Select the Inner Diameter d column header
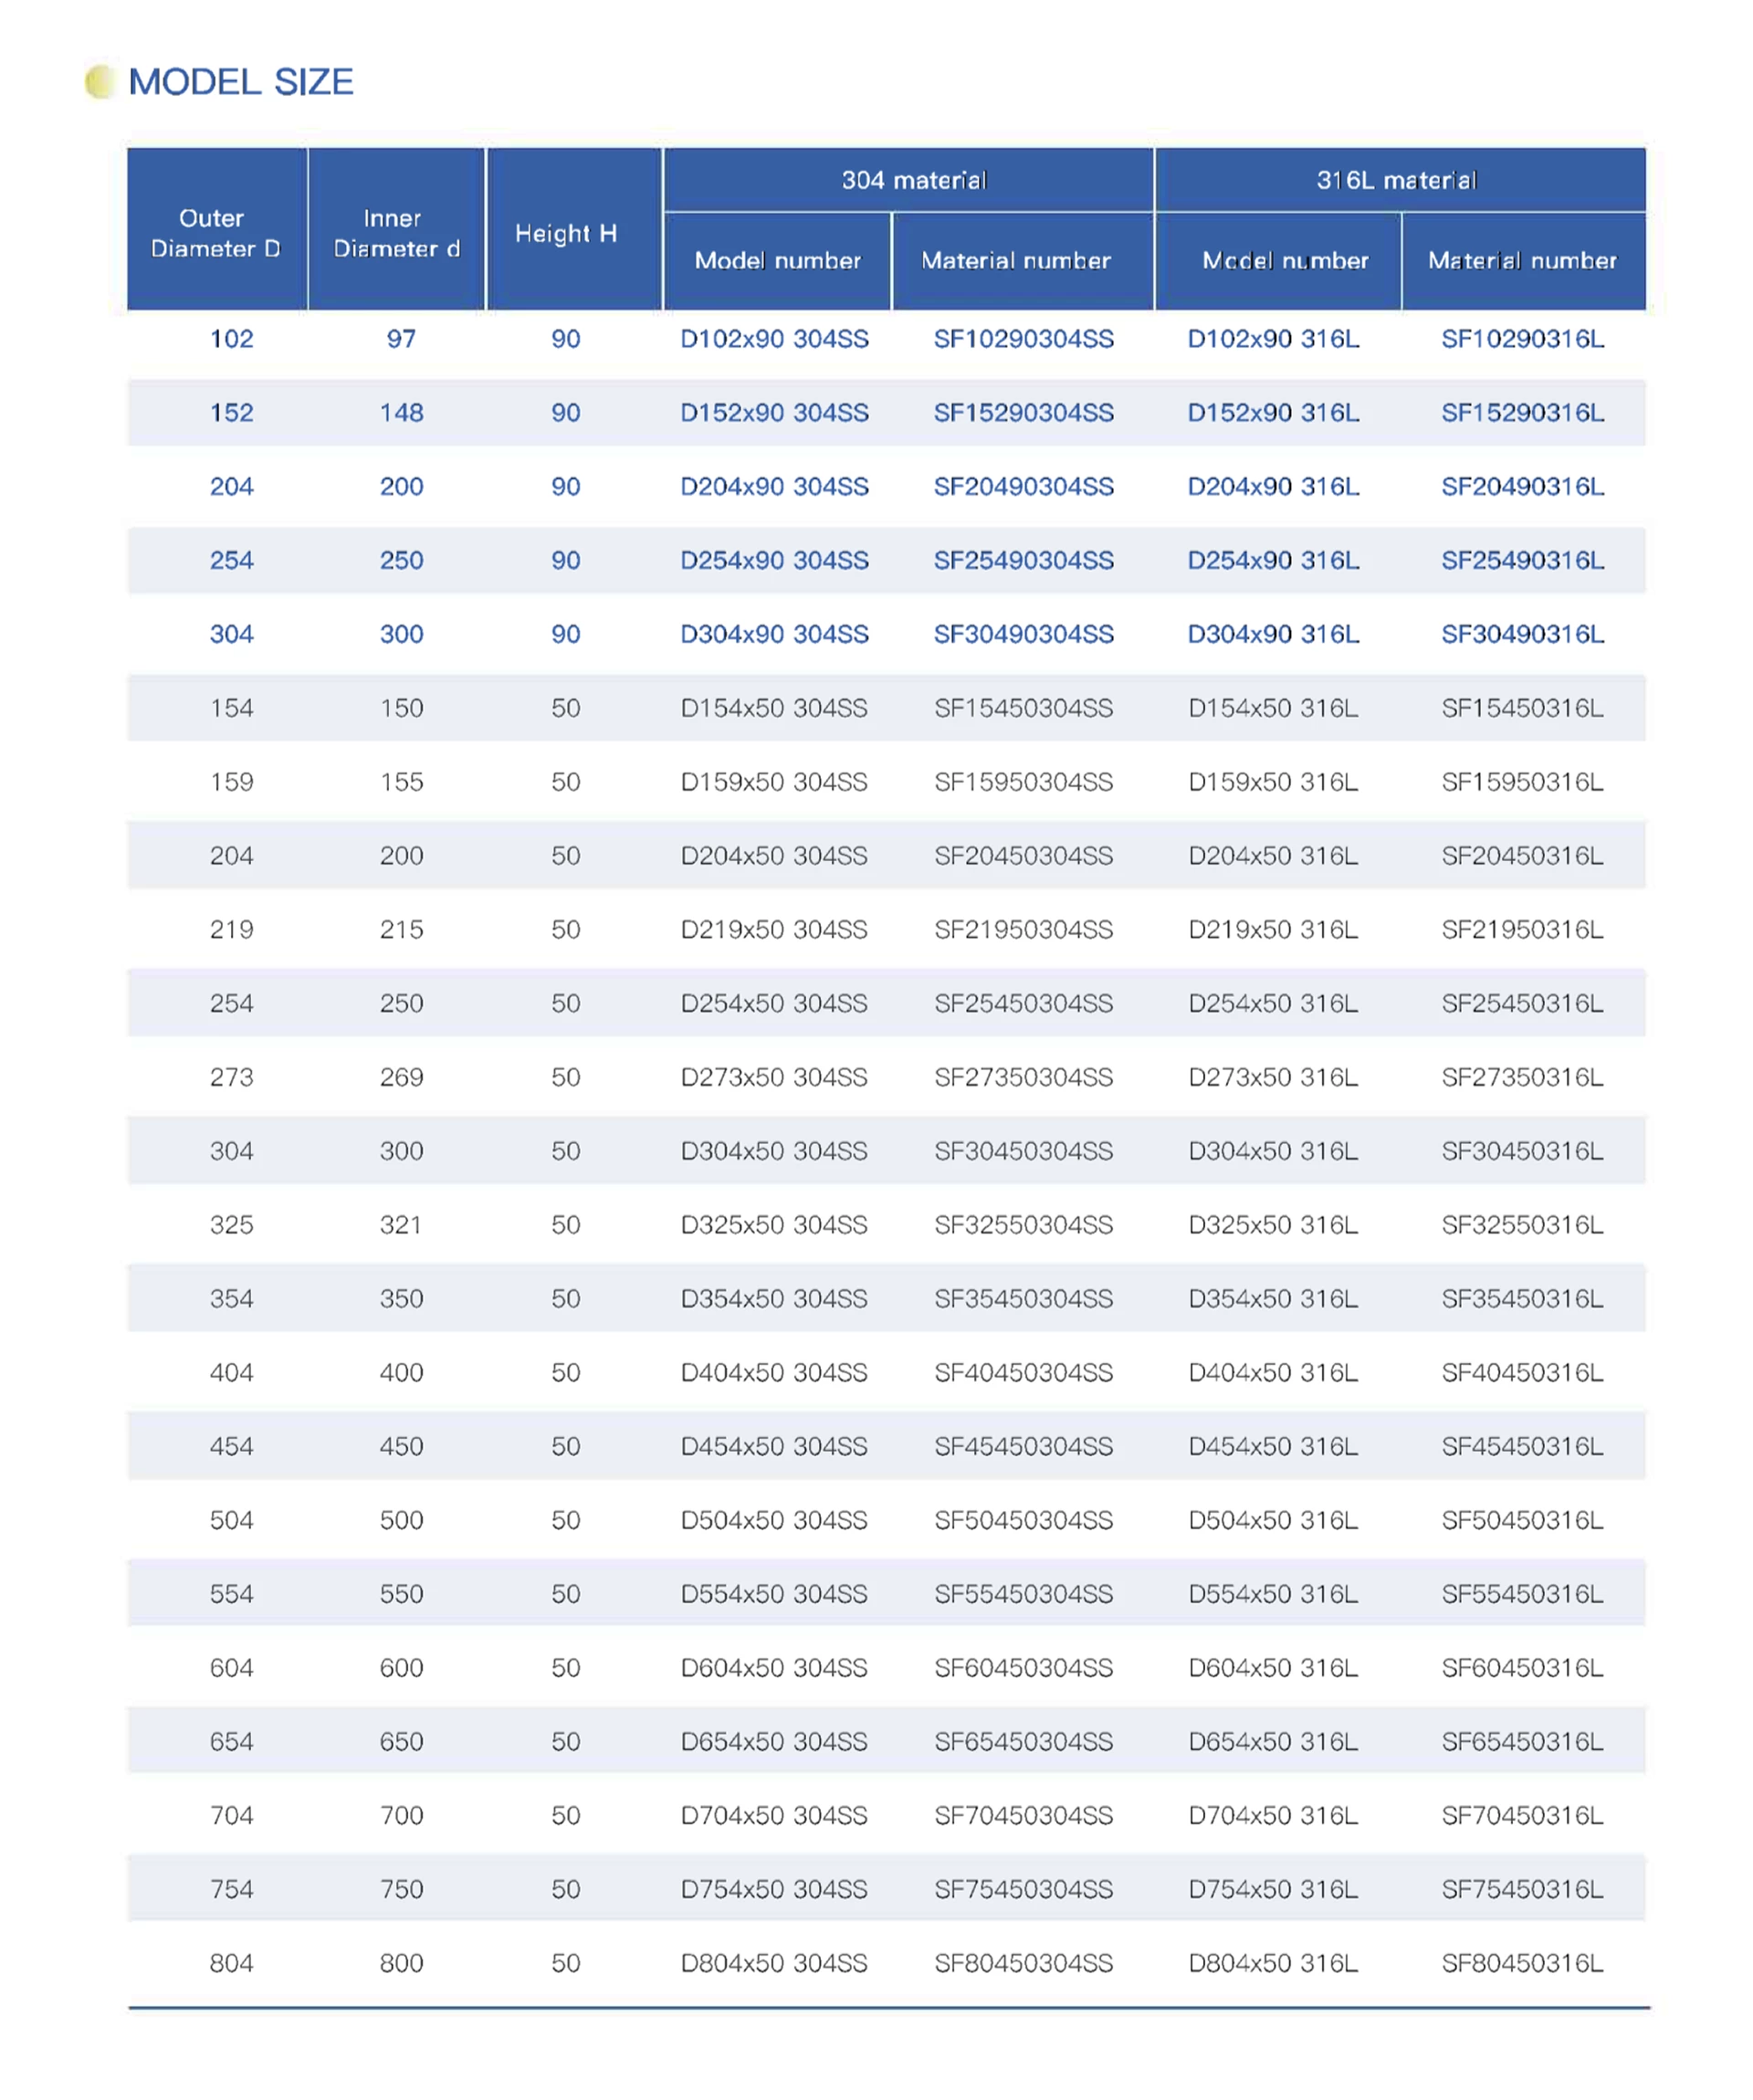 point(396,233)
